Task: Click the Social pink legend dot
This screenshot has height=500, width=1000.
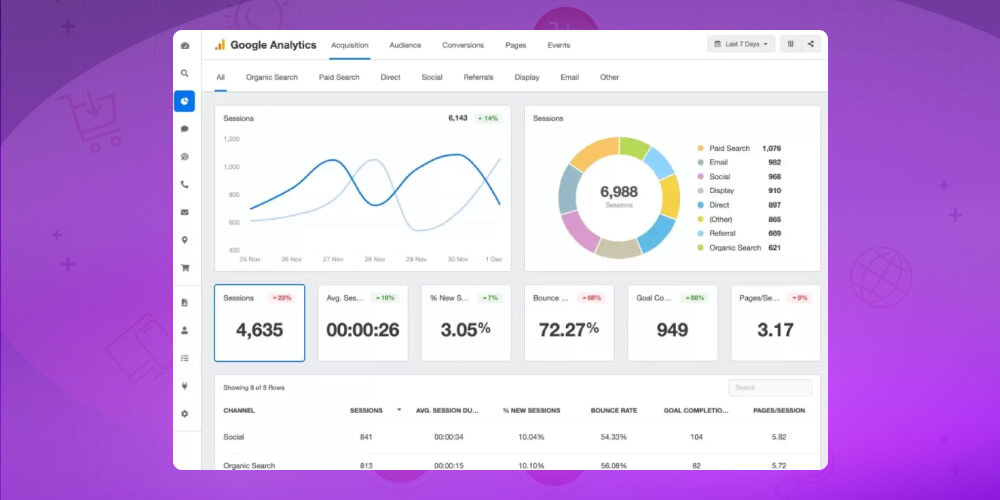Action: coord(700,177)
